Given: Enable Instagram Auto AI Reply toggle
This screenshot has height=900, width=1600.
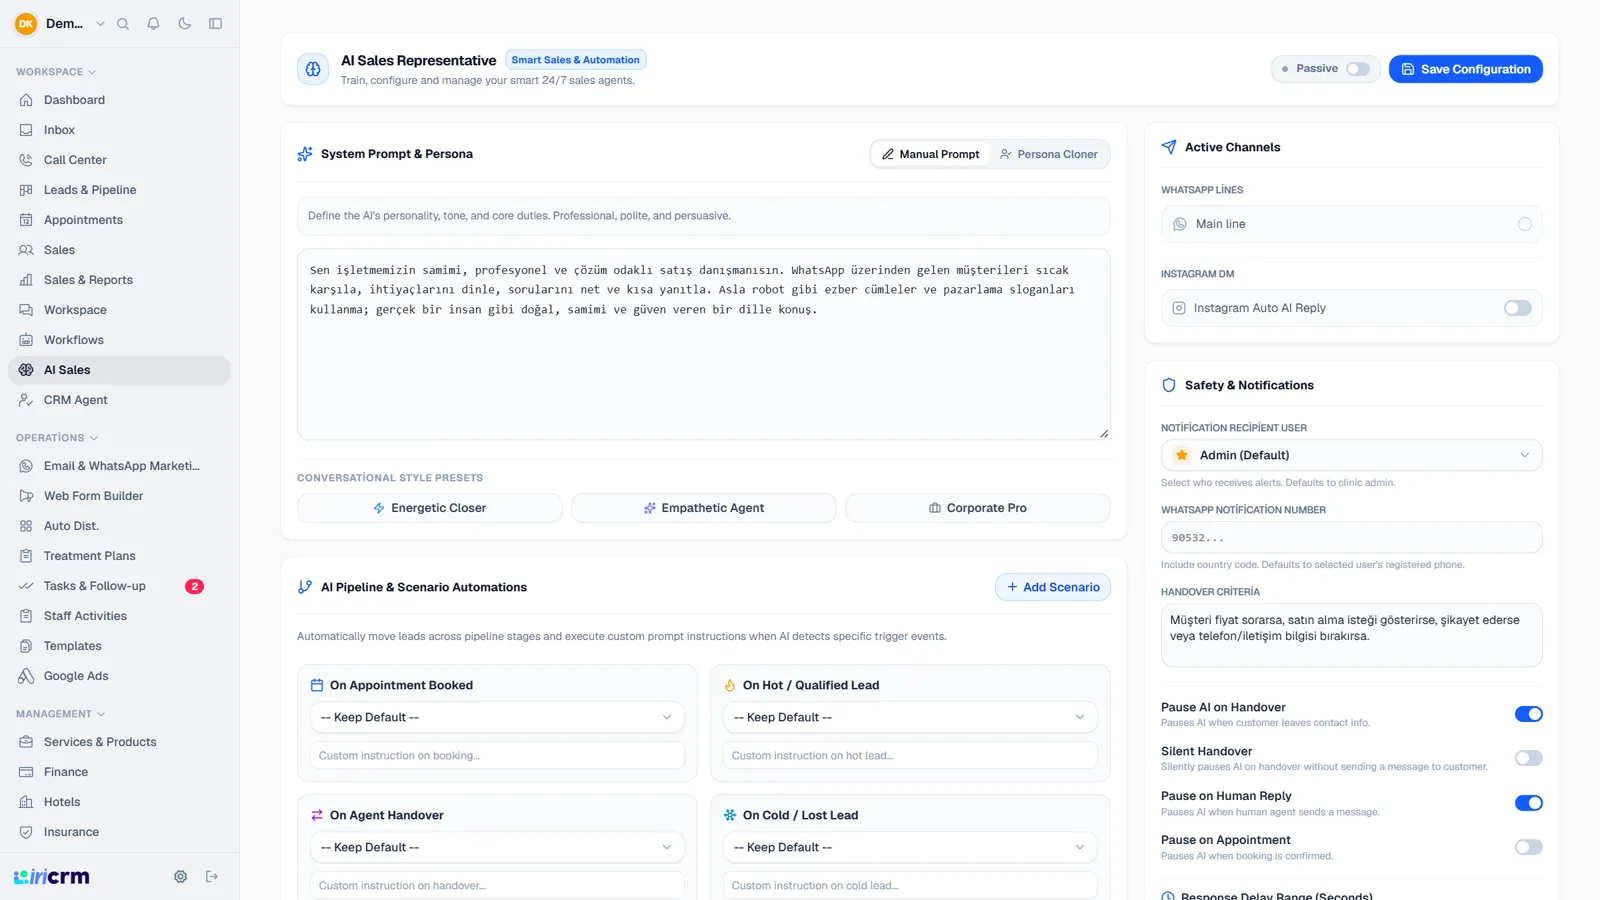Looking at the screenshot, I should pyautogui.click(x=1517, y=308).
